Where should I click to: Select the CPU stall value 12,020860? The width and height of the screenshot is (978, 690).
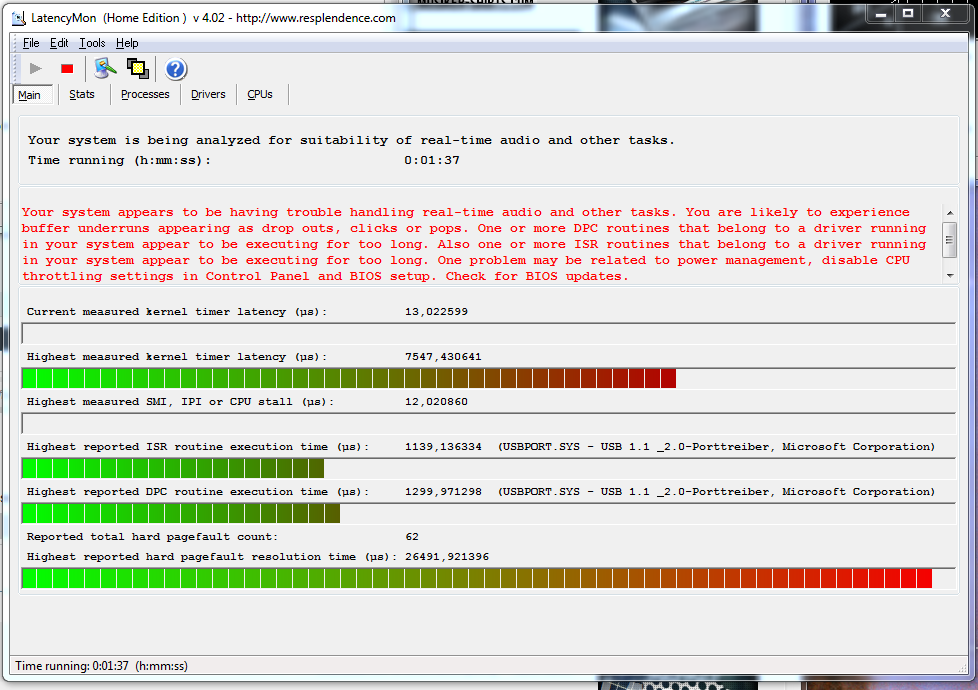436,401
